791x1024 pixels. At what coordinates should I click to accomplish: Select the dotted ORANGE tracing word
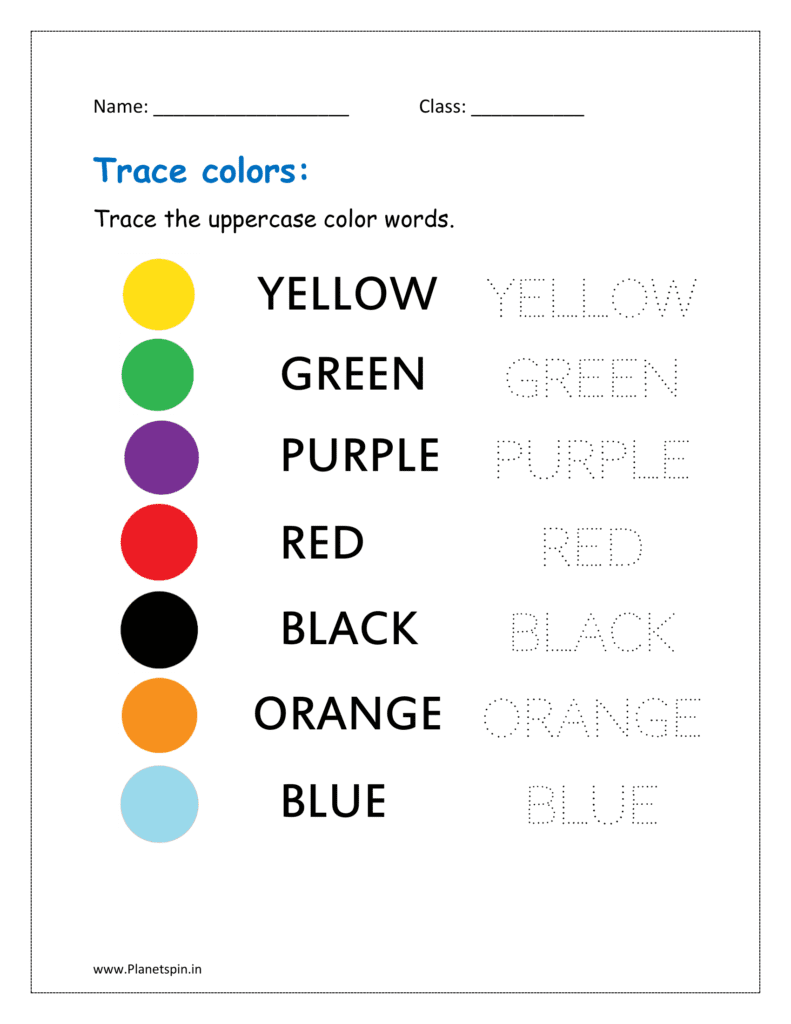tap(591, 717)
